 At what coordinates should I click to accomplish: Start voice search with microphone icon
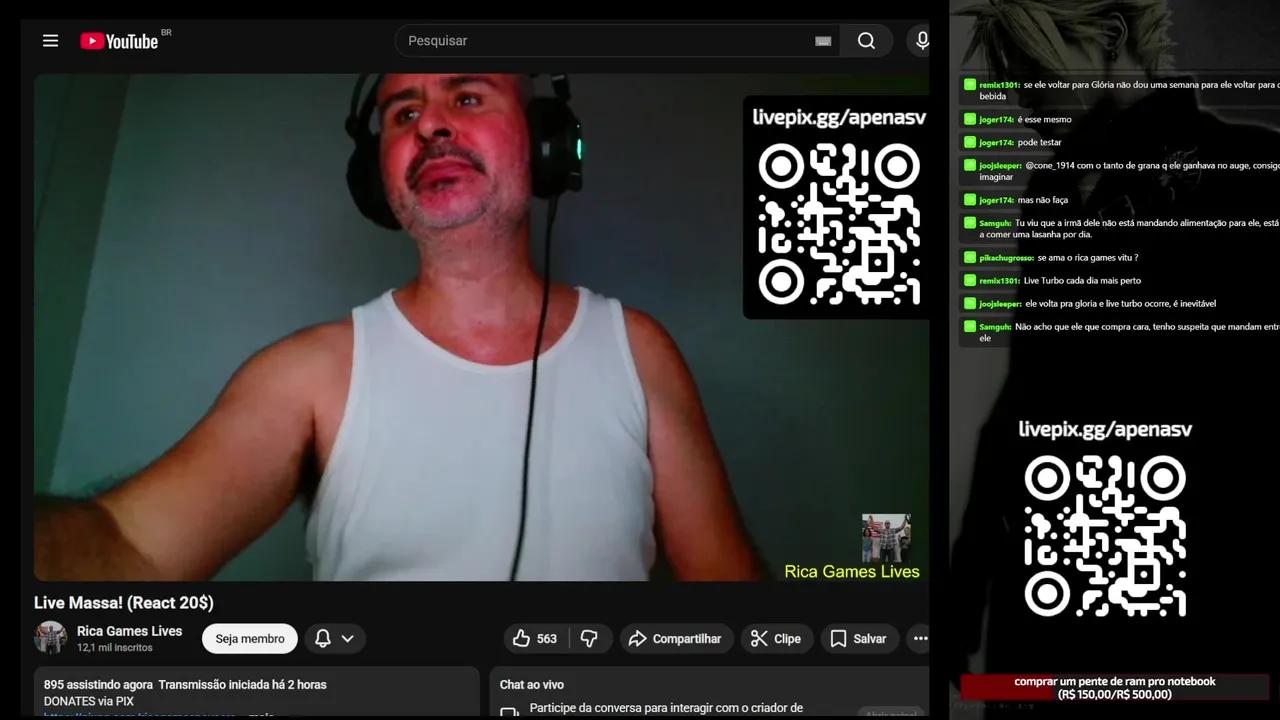920,41
